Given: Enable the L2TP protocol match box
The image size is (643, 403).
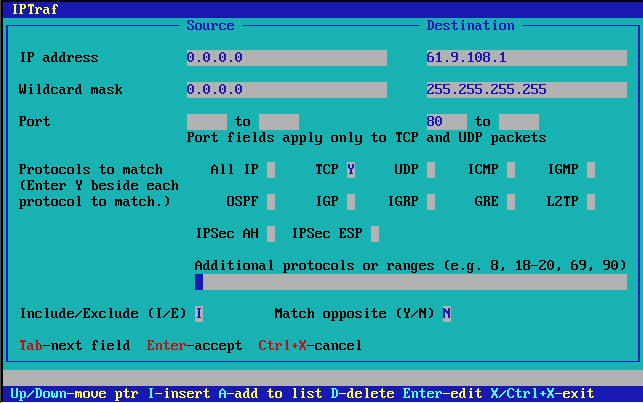Looking at the screenshot, I should (591, 202).
